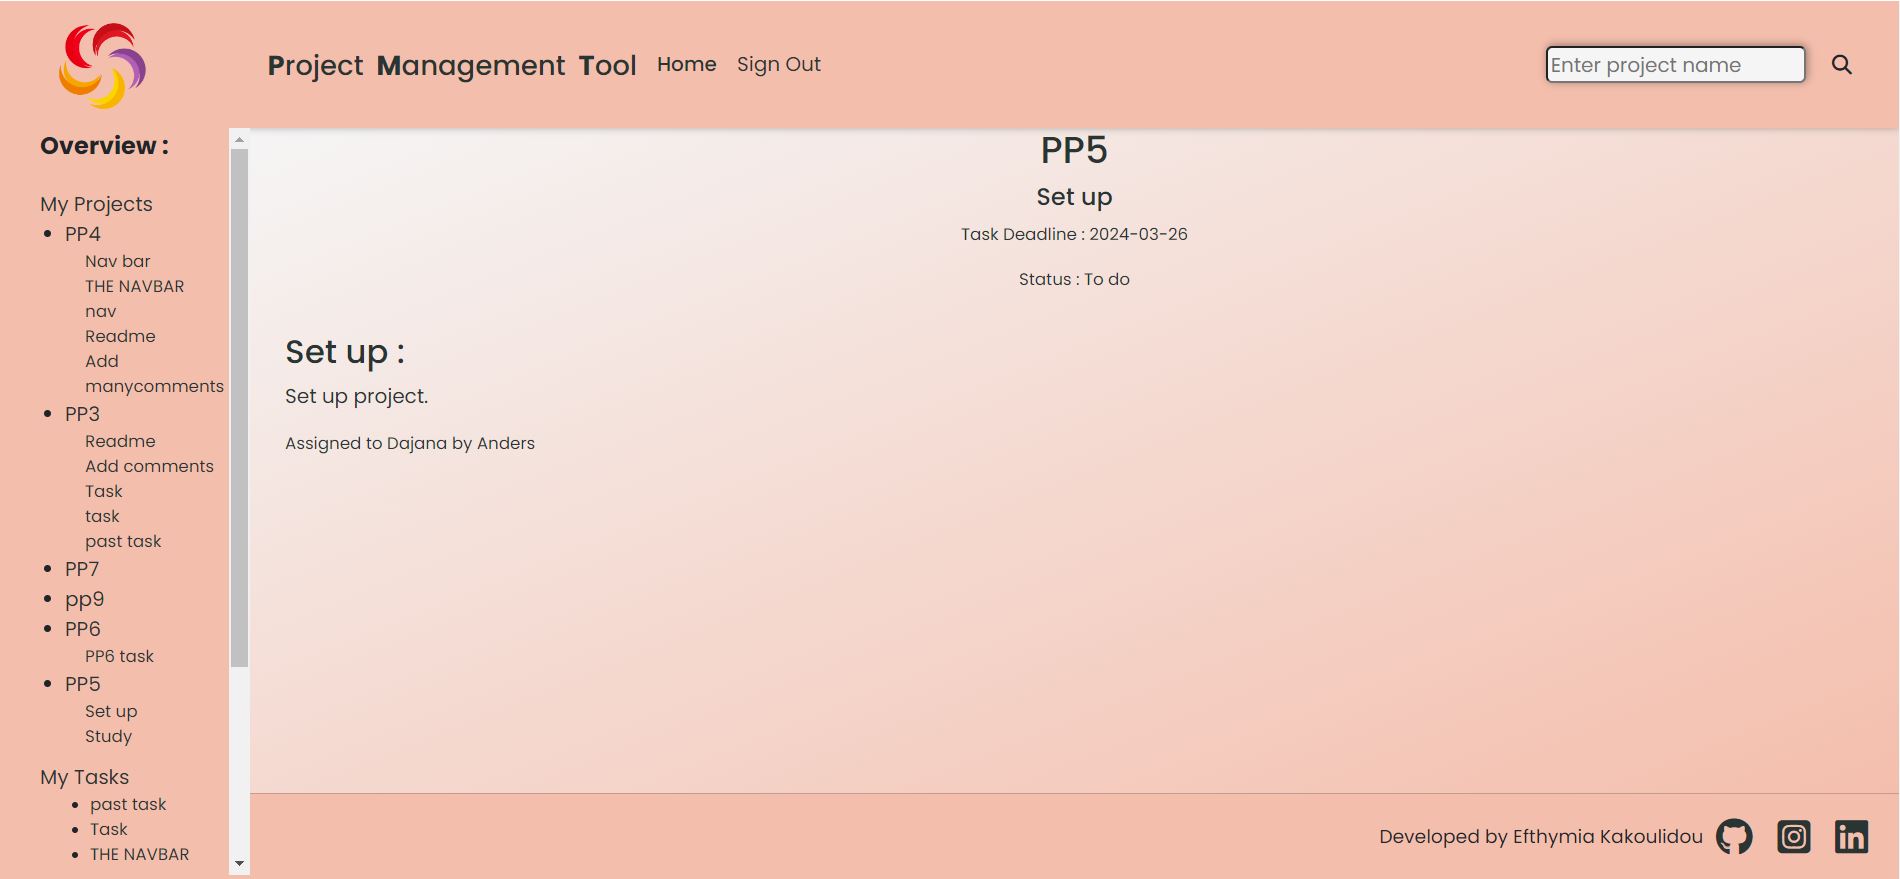
Task: Click Developed by Efthymia Kakoulidou text
Action: 1541,836
